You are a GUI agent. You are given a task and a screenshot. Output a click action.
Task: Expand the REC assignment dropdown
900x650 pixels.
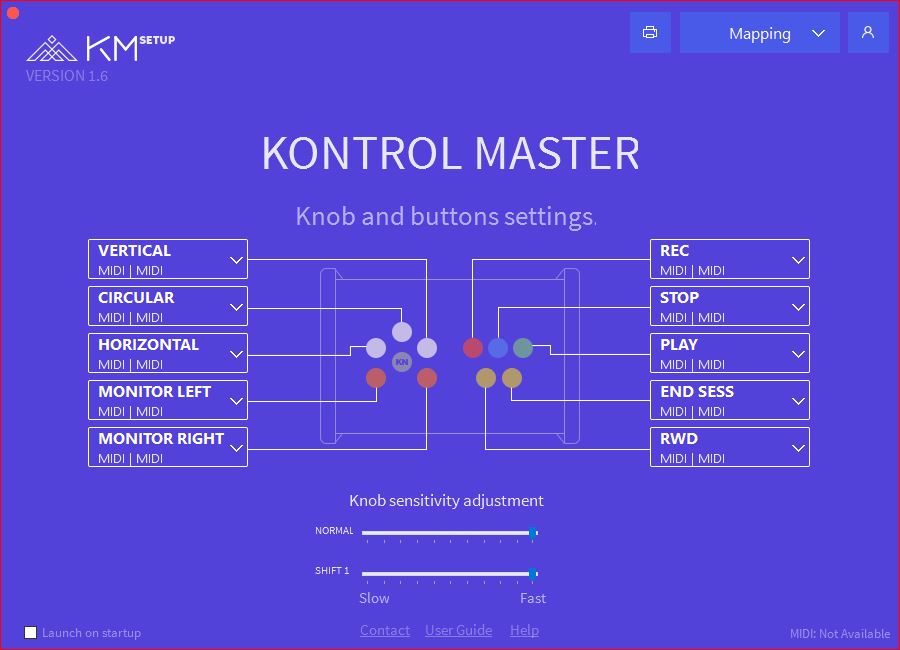coord(730,259)
